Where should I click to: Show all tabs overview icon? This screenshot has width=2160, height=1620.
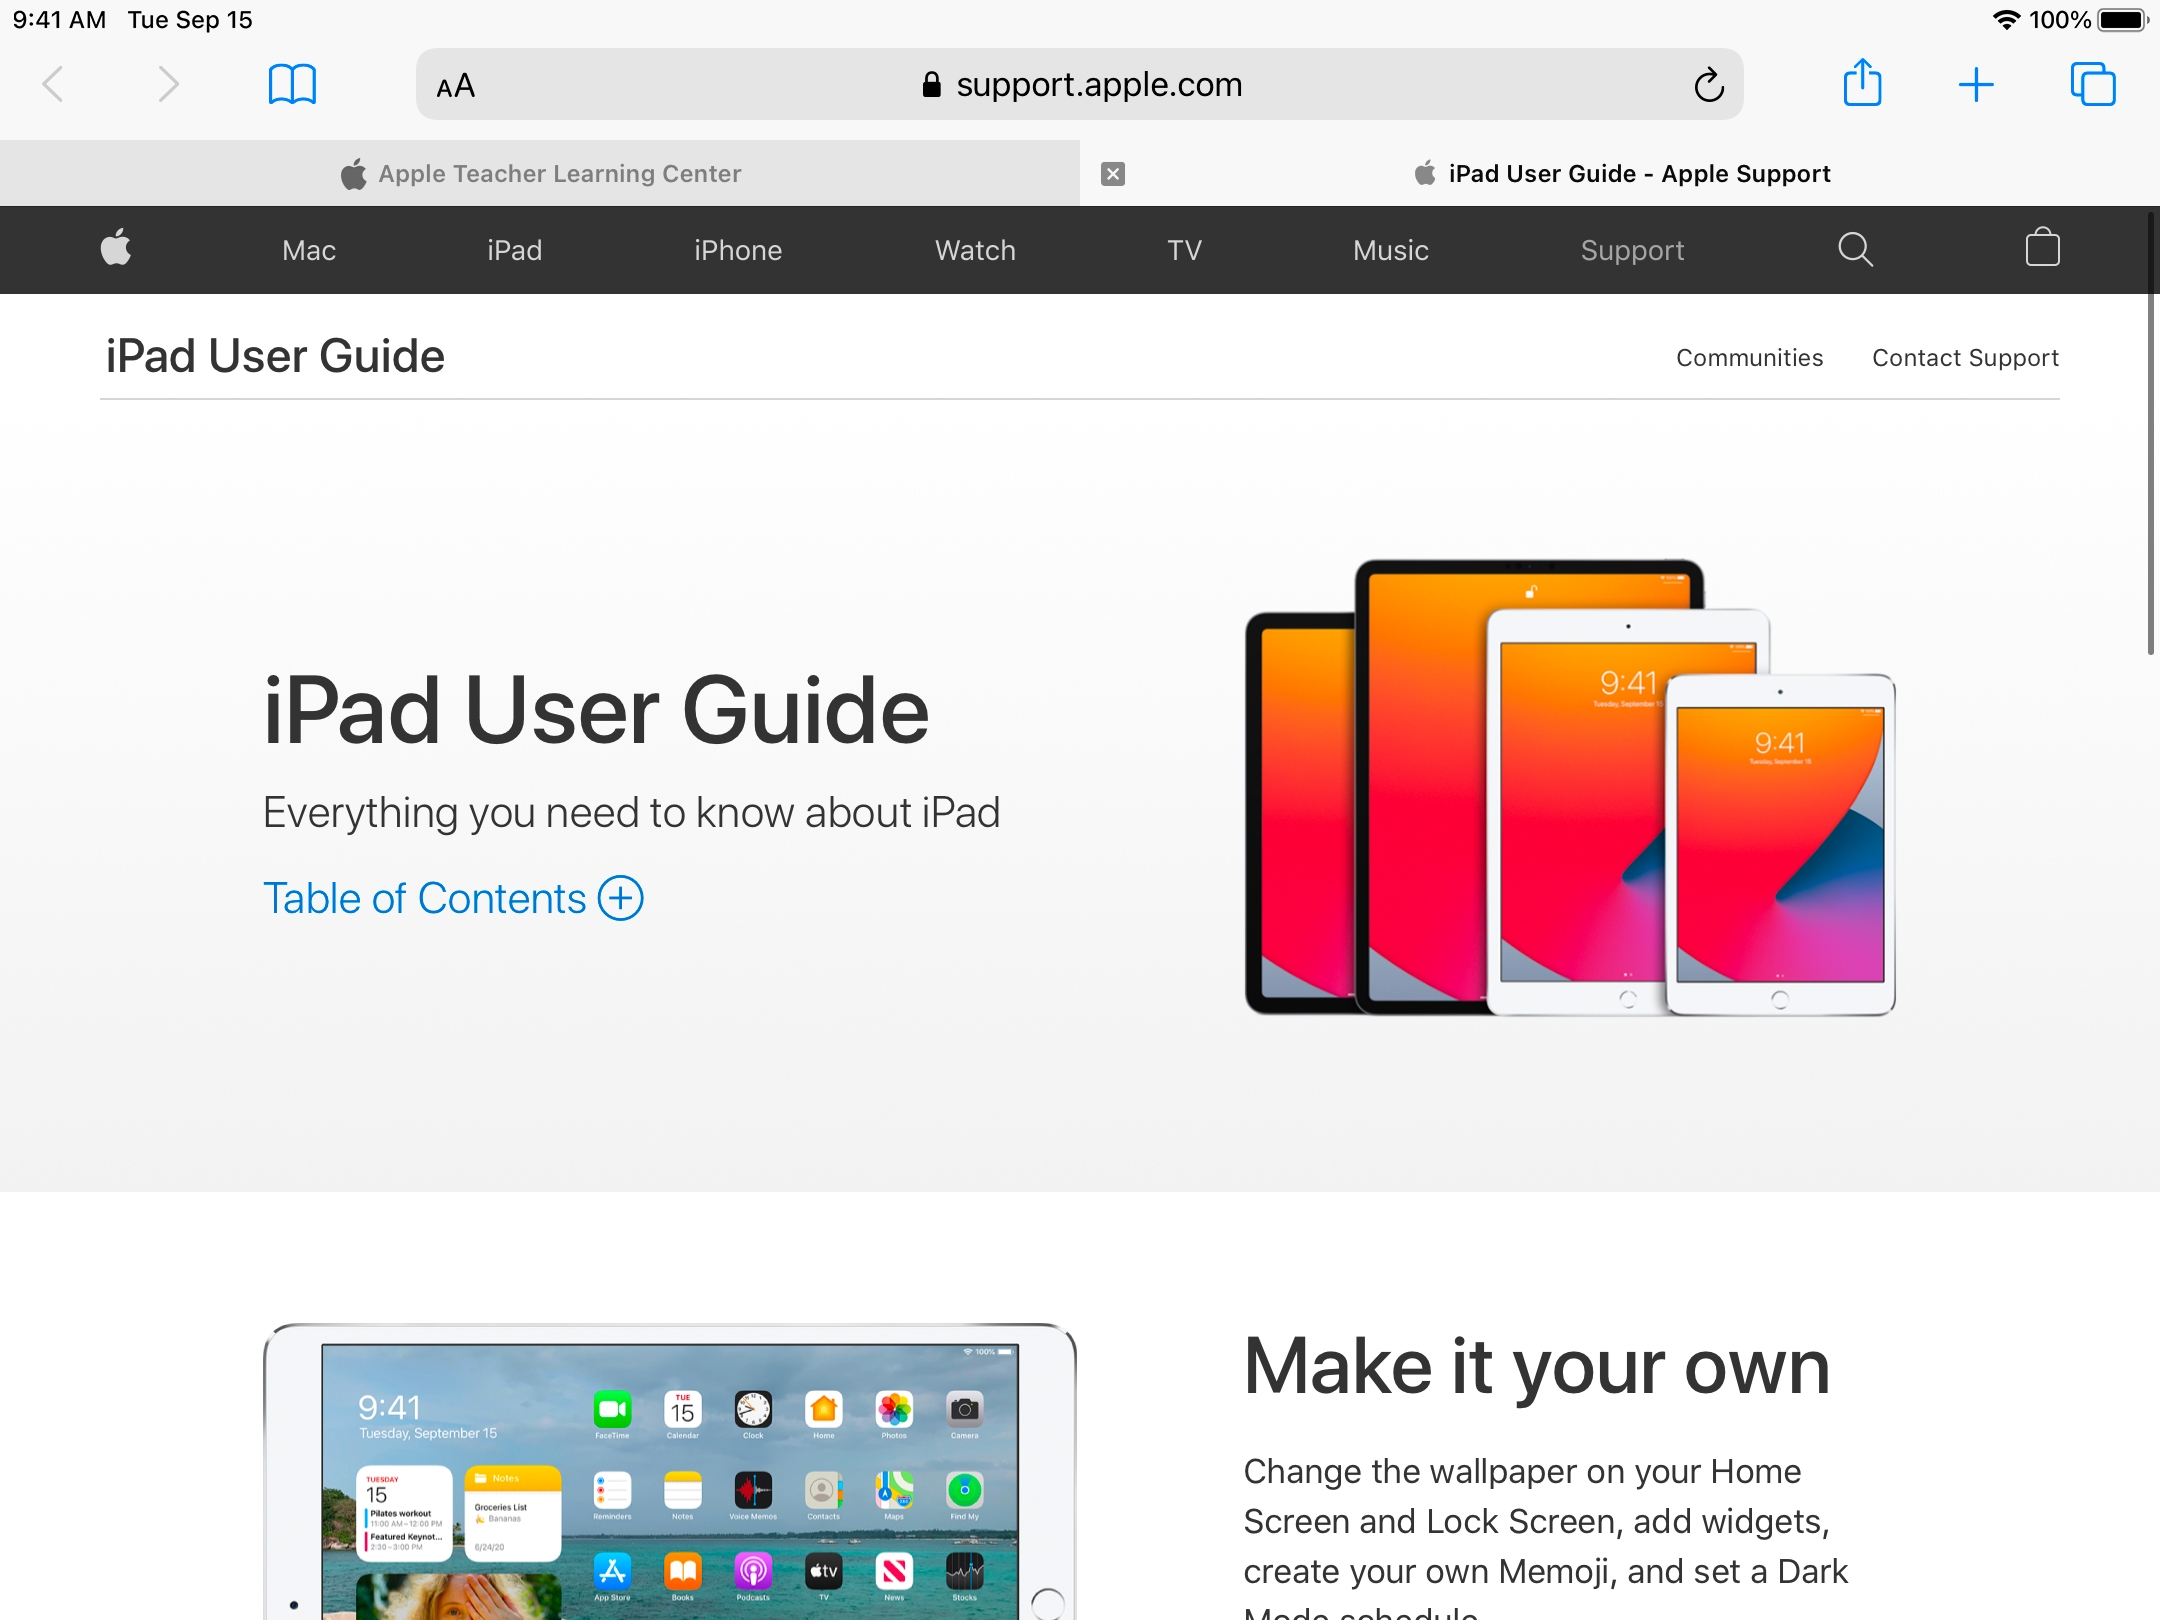pyautogui.click(x=2093, y=84)
